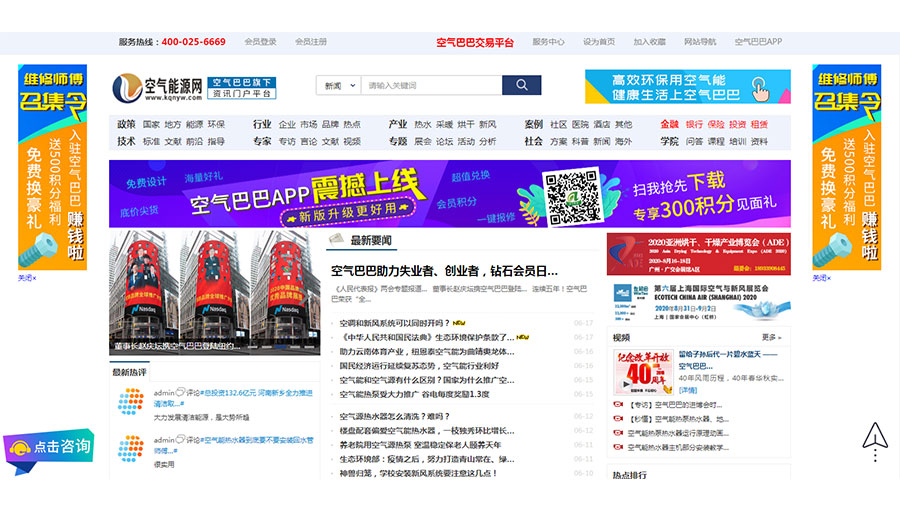
Task: Open the 空气巴巴交易平台 link
Action: pos(475,42)
